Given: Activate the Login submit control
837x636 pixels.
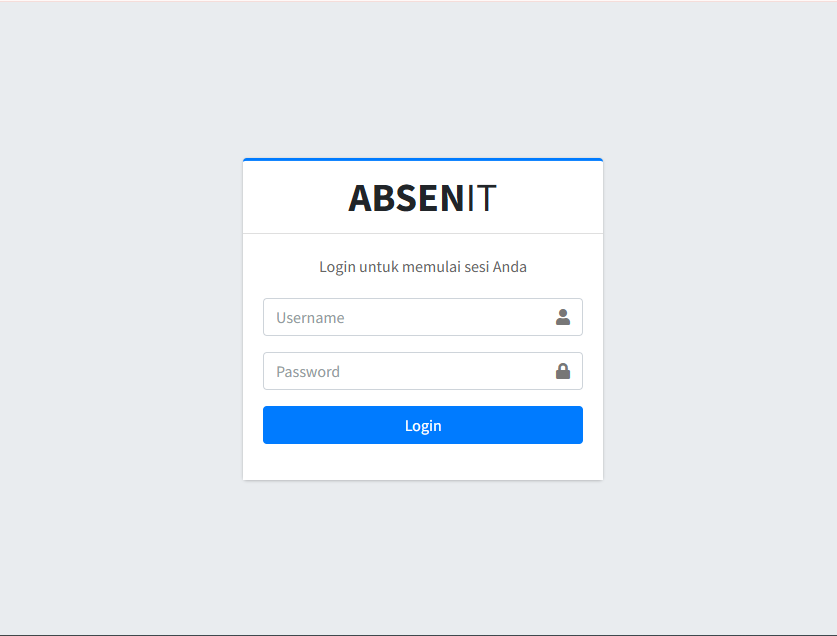Looking at the screenshot, I should point(422,424).
